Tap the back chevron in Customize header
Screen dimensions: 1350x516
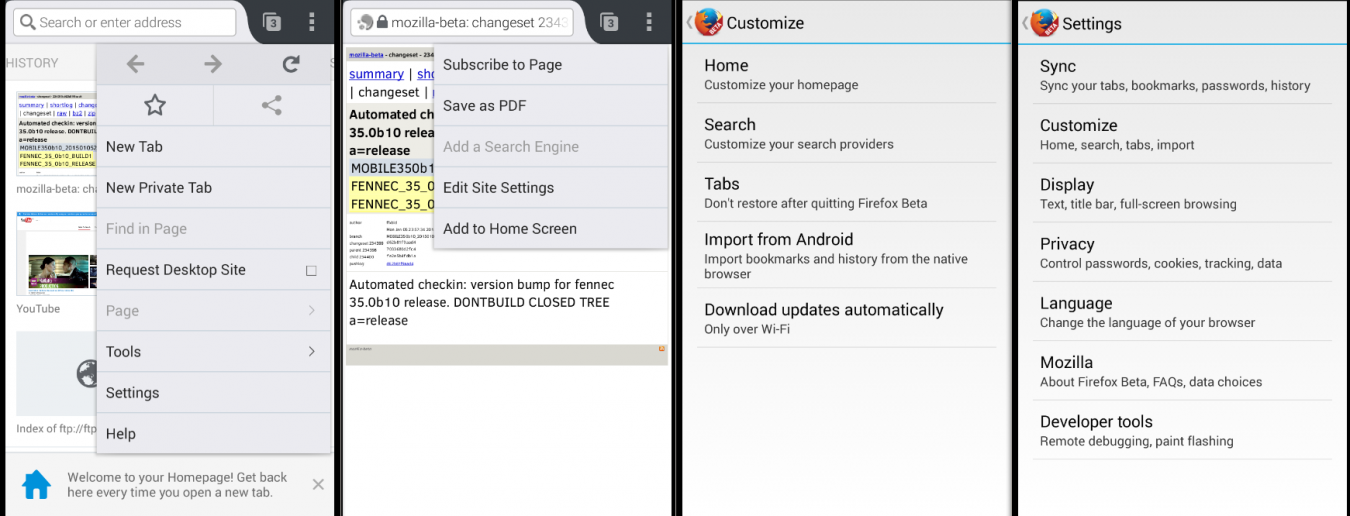coord(689,22)
